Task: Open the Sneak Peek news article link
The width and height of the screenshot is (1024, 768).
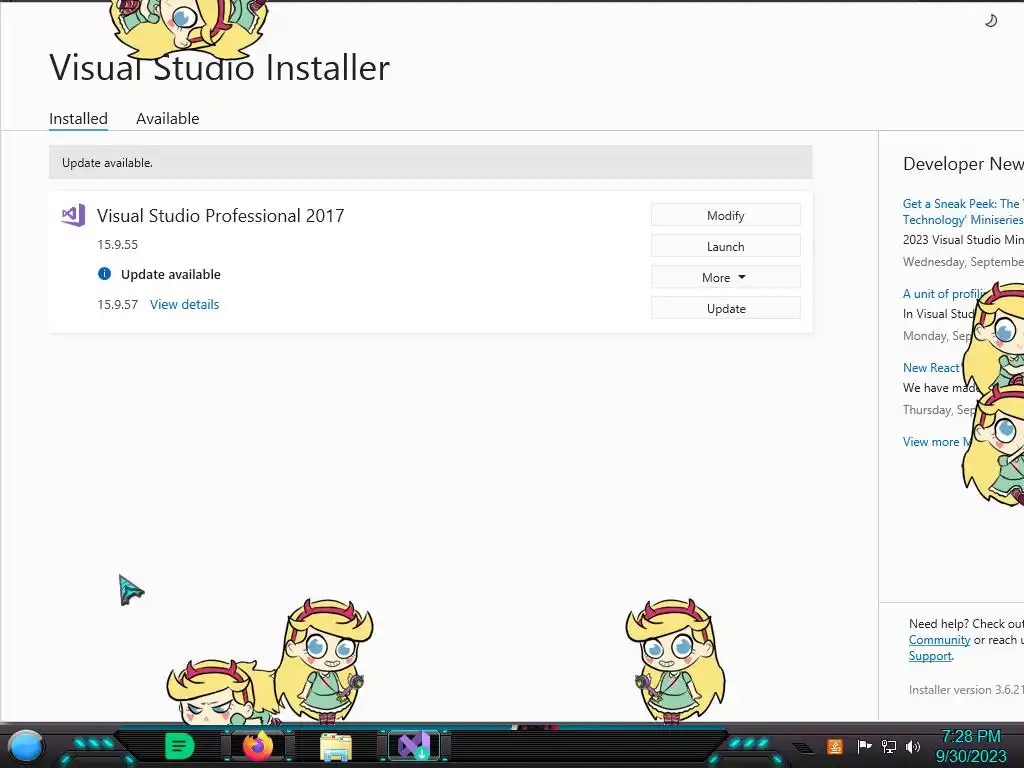Action: click(x=963, y=212)
